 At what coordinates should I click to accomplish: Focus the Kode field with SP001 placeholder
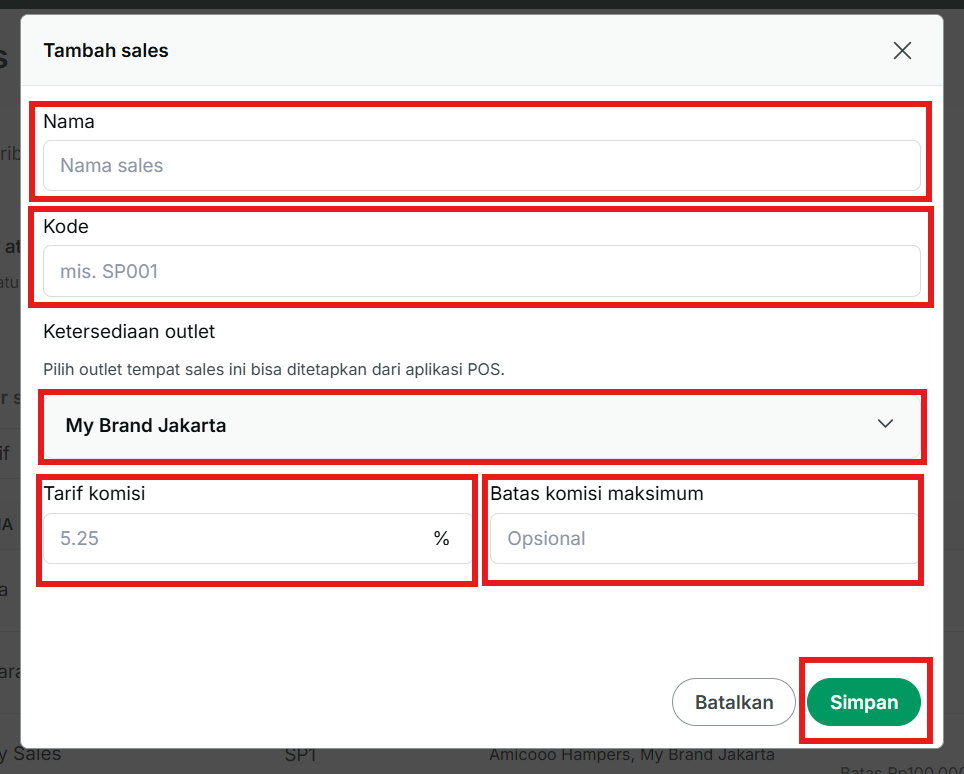tap(481, 271)
